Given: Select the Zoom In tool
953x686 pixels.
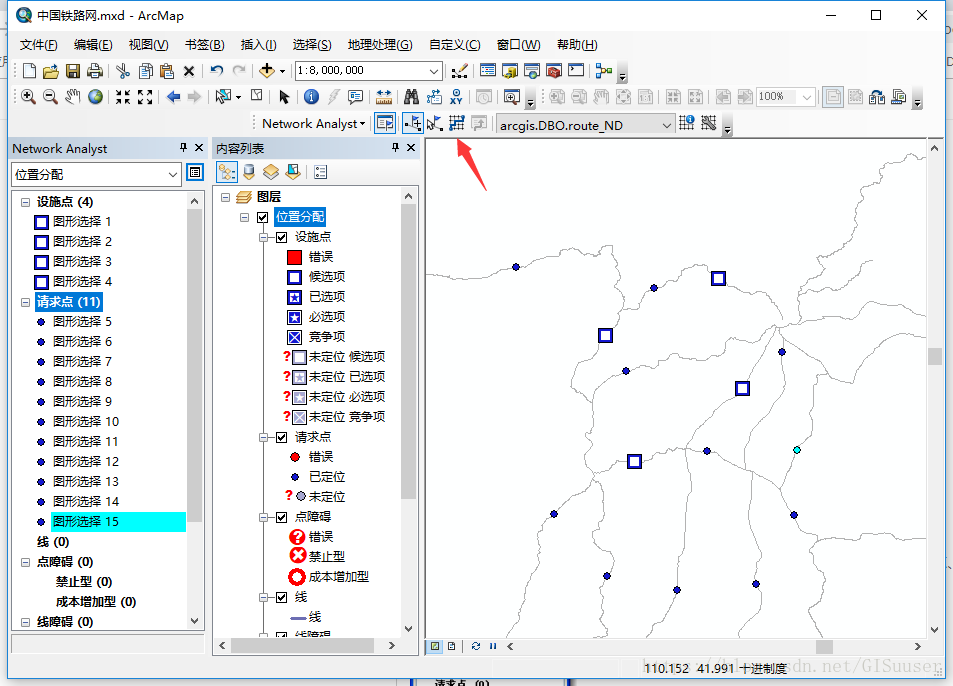Looking at the screenshot, I should point(28,97).
